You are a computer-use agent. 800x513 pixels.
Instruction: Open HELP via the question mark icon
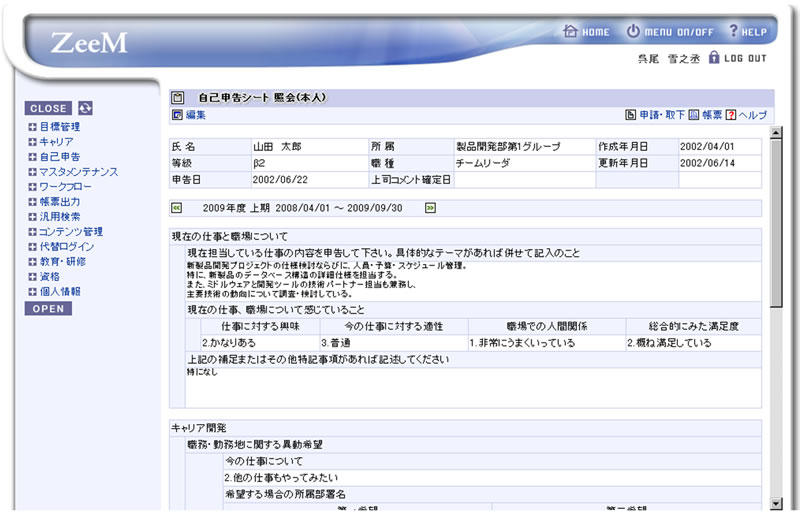point(733,31)
